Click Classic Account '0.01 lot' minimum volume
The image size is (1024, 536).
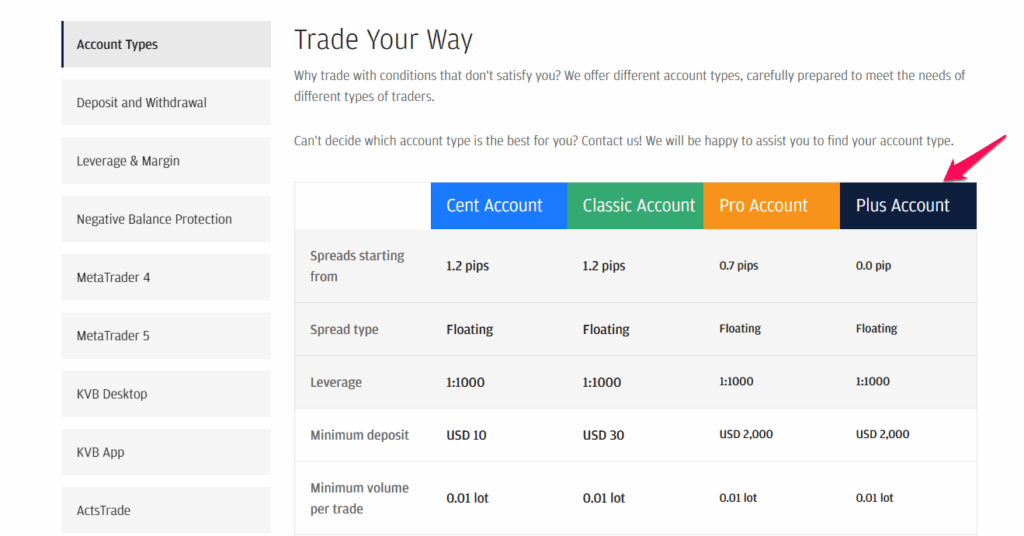point(604,498)
